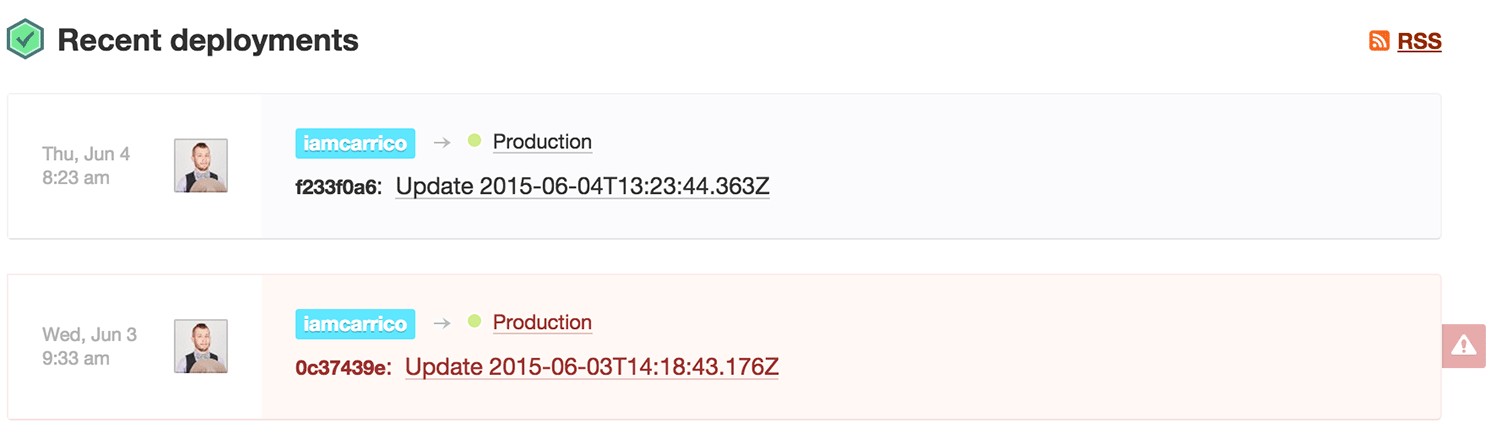Viewport: 1496px width, 439px height.
Task: Click the green status dot on the Jun 3 deployment
Action: 474,321
